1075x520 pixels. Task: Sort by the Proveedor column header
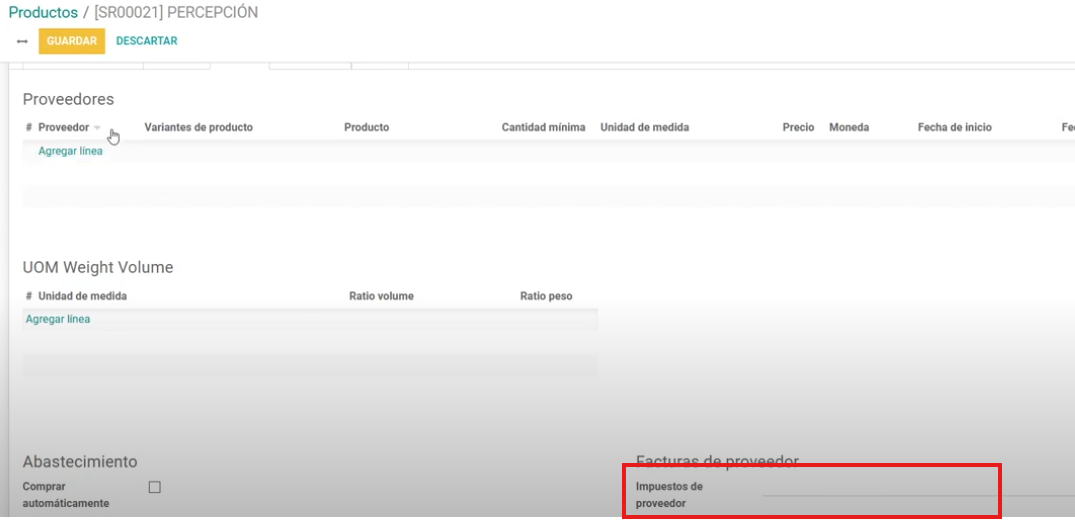(x=63, y=128)
